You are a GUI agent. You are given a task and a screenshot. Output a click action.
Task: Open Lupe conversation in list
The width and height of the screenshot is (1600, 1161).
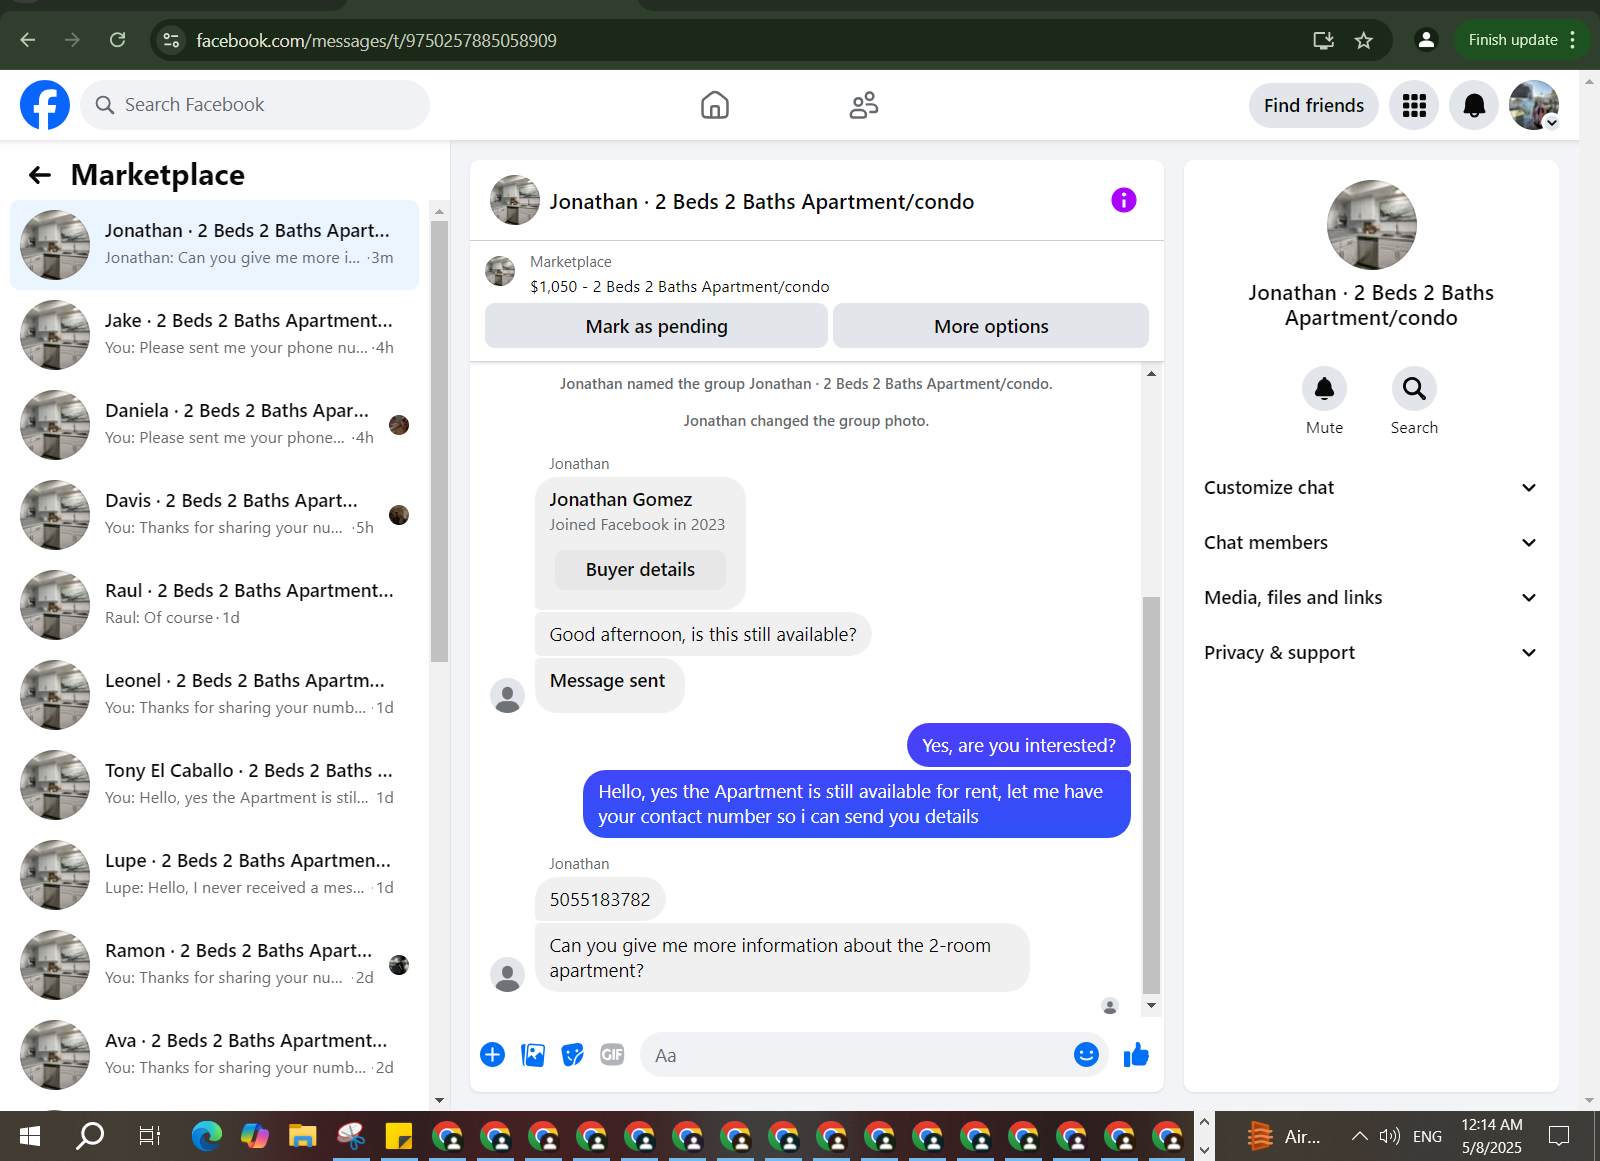click(215, 875)
